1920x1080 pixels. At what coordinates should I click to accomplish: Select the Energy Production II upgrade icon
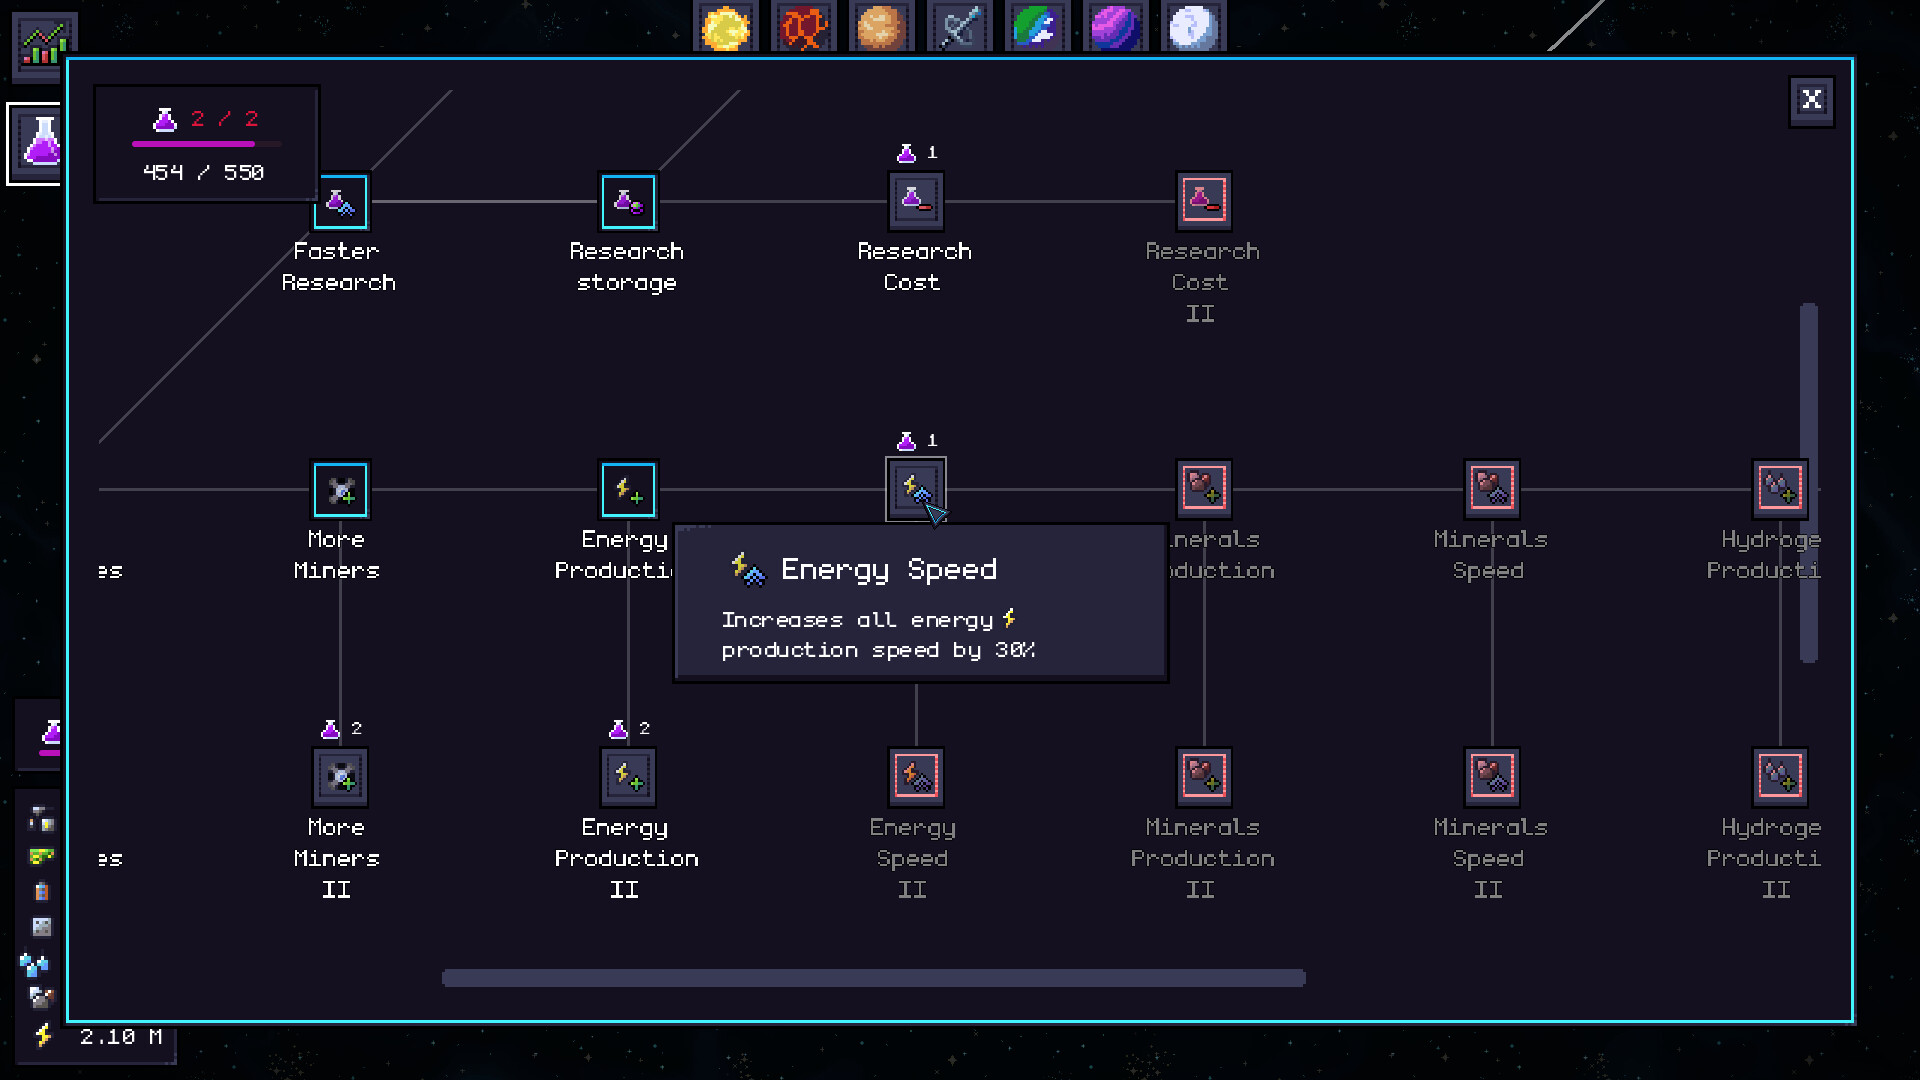[628, 778]
